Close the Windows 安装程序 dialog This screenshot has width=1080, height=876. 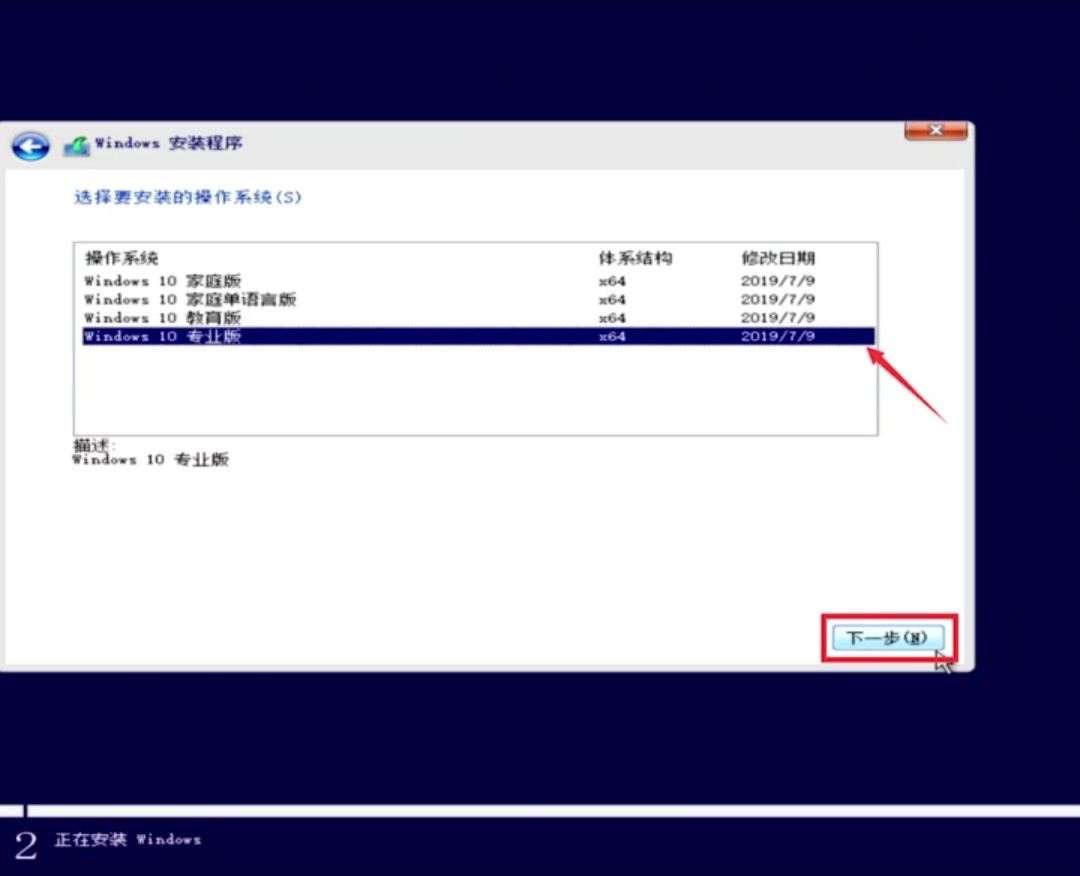coord(935,130)
